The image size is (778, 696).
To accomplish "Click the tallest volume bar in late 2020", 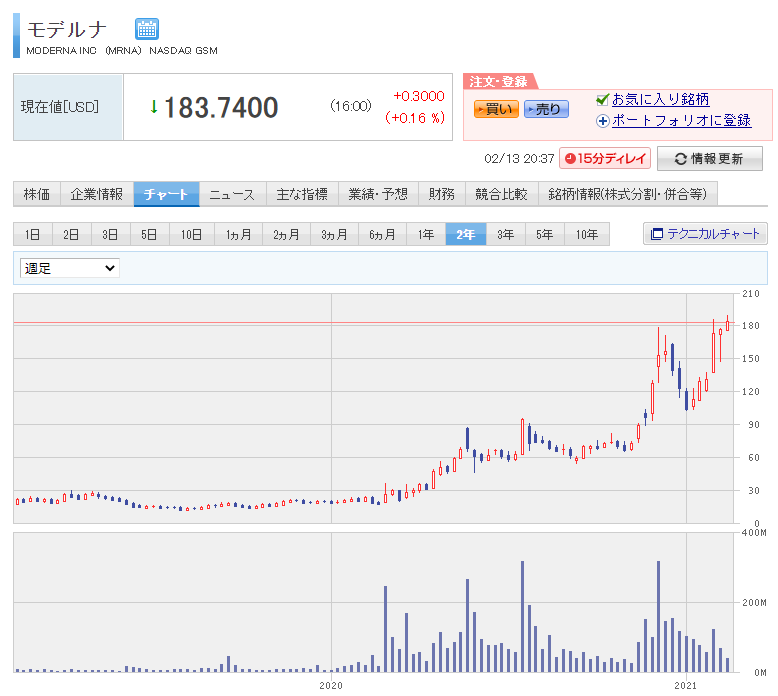I will click(658, 617).
